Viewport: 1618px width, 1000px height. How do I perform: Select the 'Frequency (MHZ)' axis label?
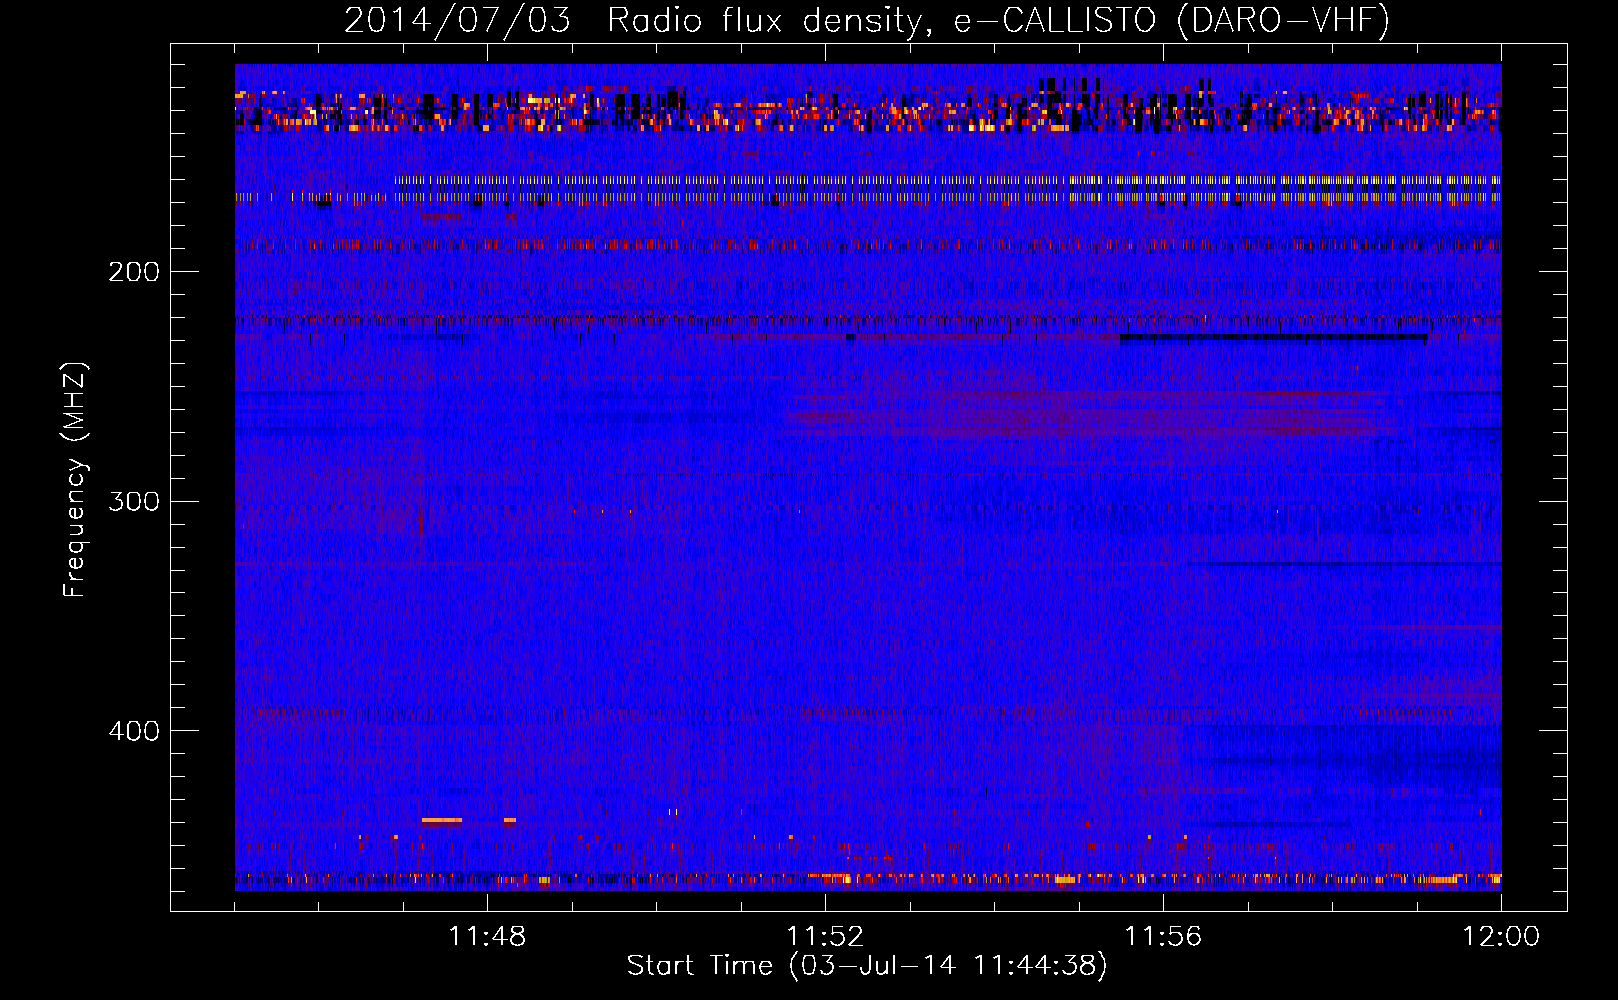pyautogui.click(x=75, y=479)
